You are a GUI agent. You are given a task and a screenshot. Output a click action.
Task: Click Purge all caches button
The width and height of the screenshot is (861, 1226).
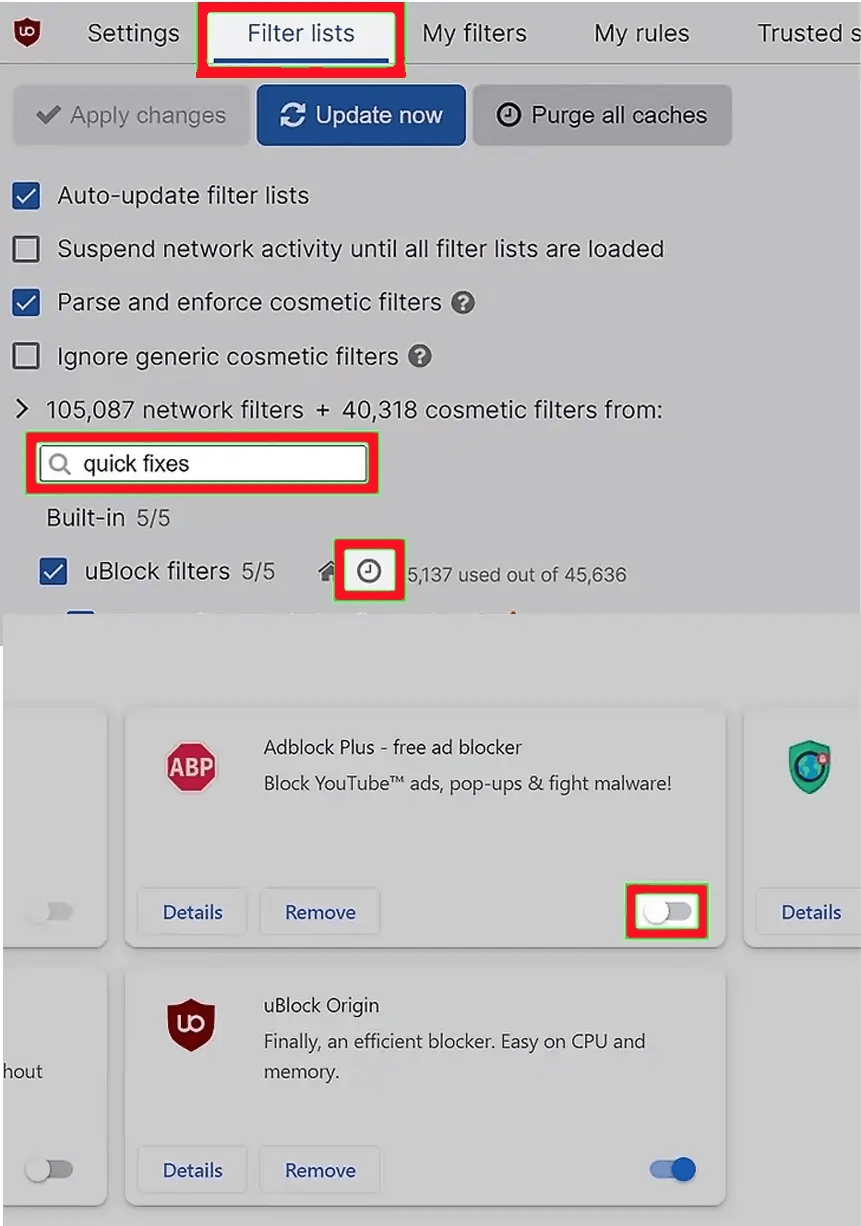point(601,115)
